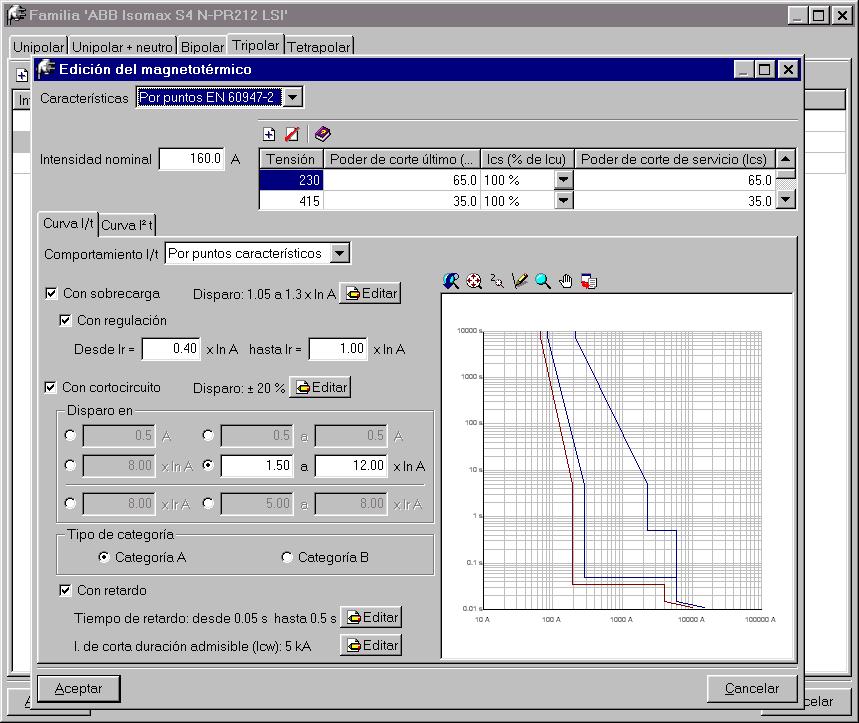Viewport: 859px width, 723px height.
Task: Click Editar for Tiempo de retardo
Action: click(x=371, y=618)
